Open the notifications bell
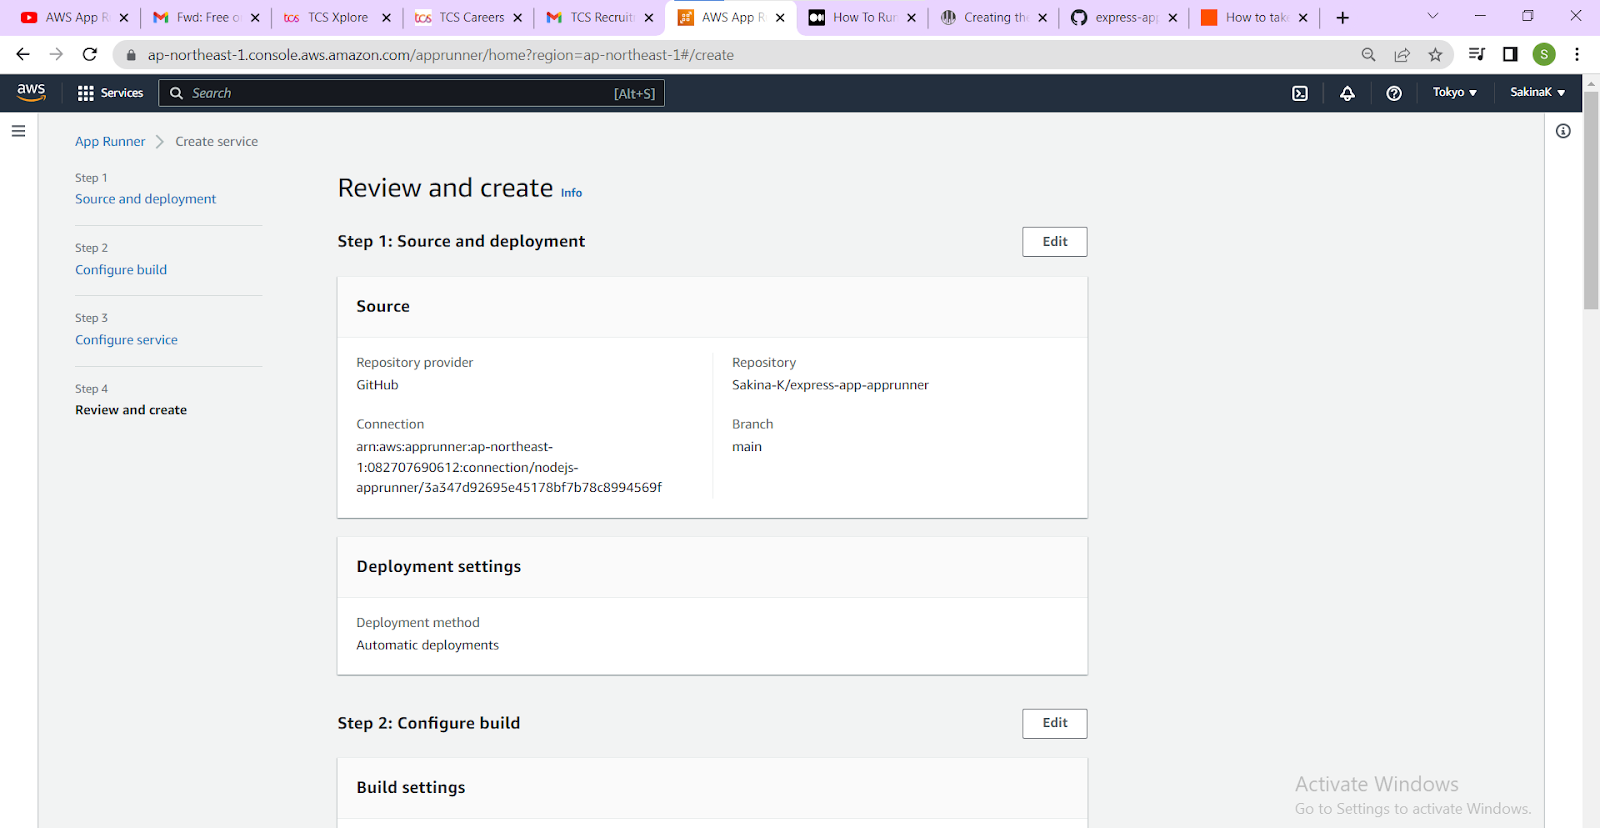This screenshot has height=828, width=1600. (1347, 93)
